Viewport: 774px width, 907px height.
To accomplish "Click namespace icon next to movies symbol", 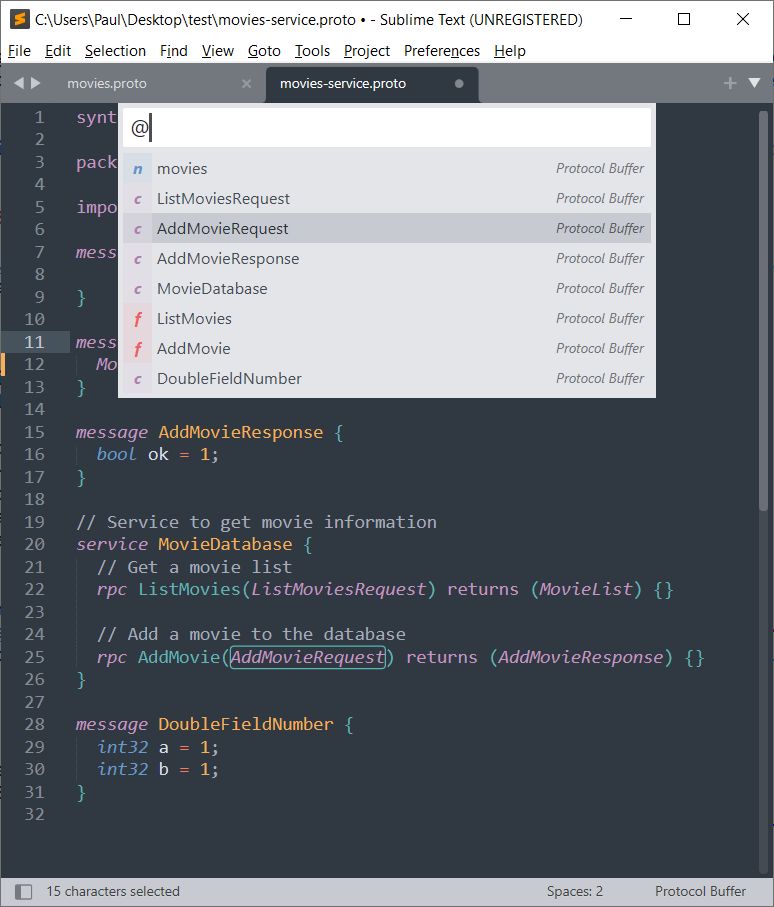I will pos(138,169).
